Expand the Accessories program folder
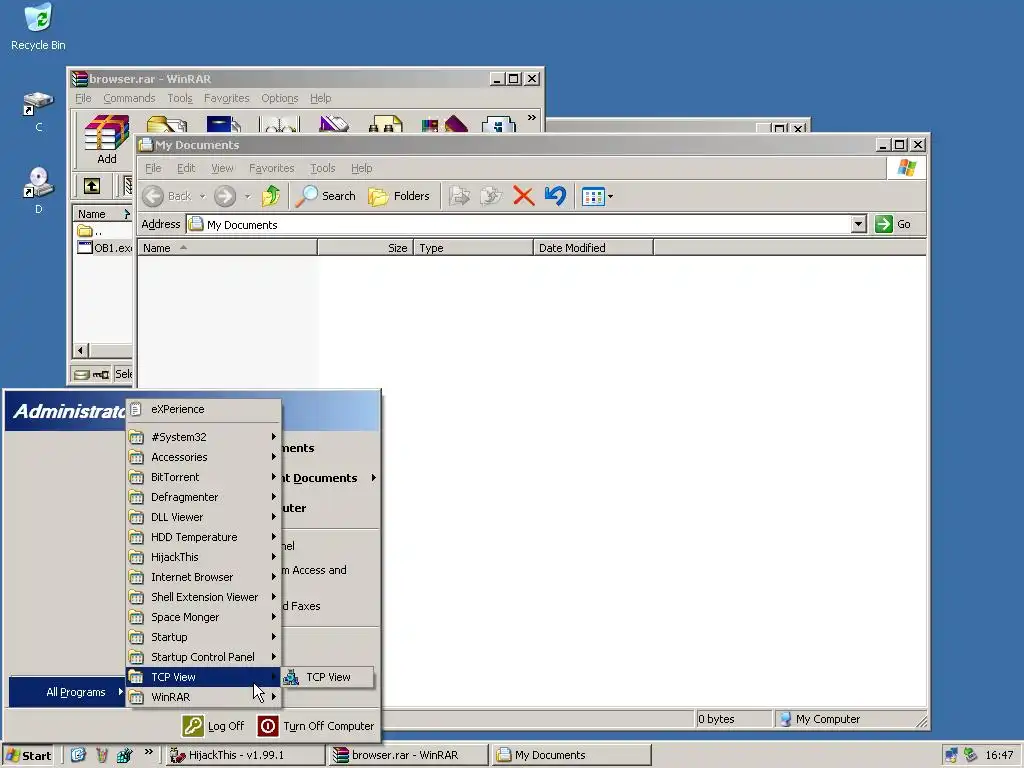 (204, 457)
